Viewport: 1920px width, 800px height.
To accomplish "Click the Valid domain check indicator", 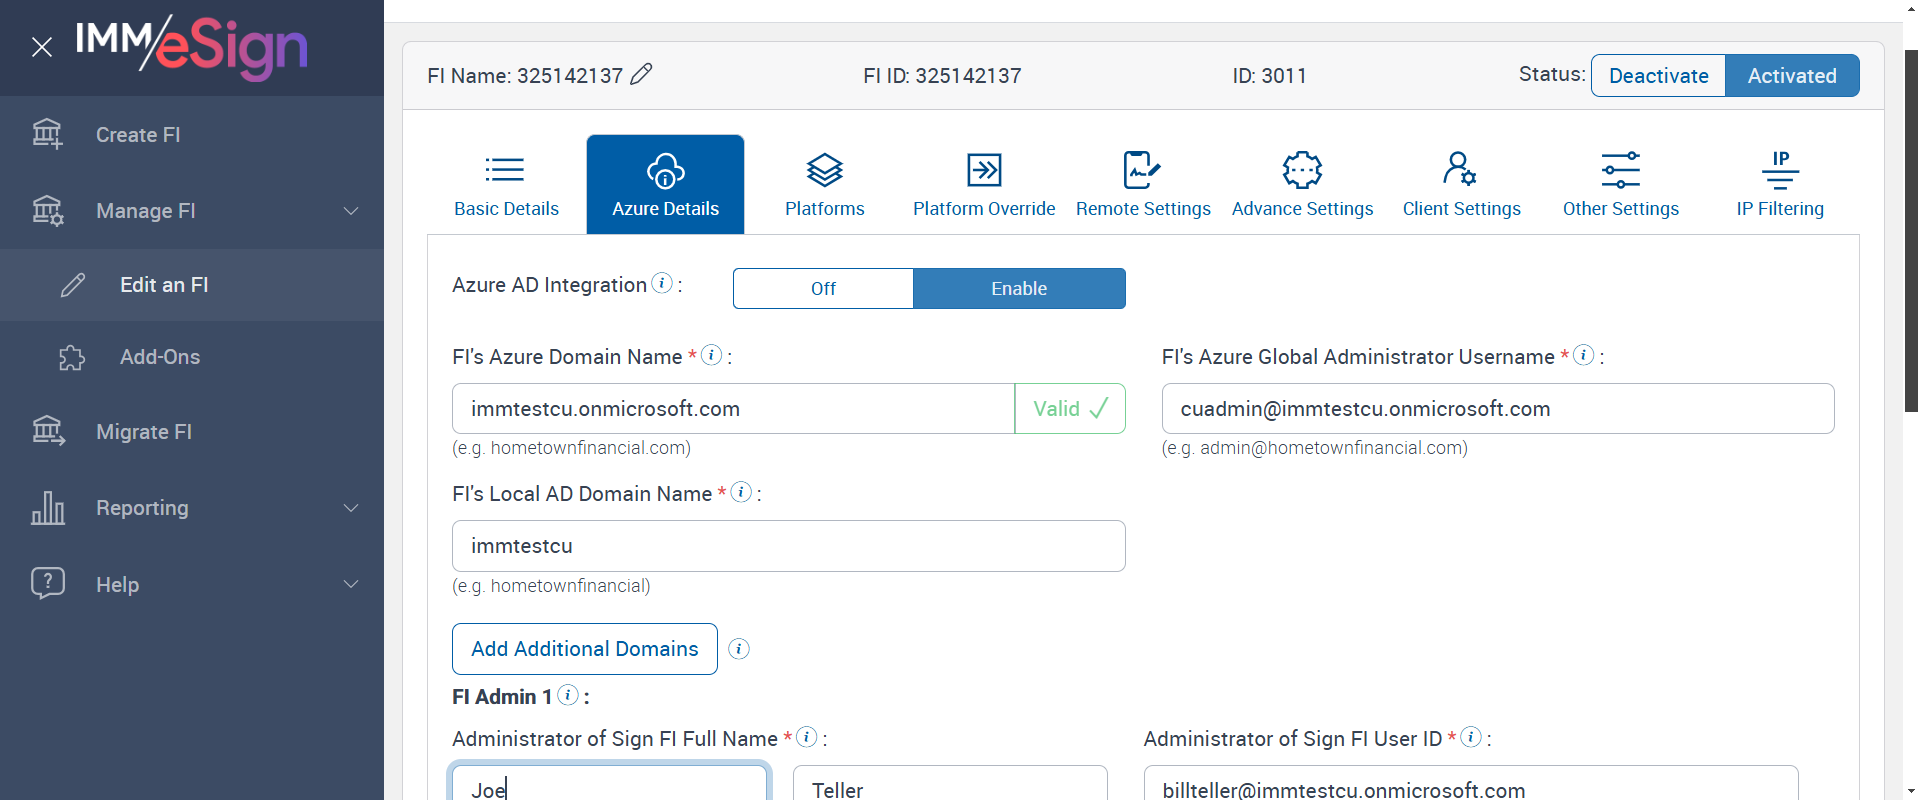I will coord(1070,409).
